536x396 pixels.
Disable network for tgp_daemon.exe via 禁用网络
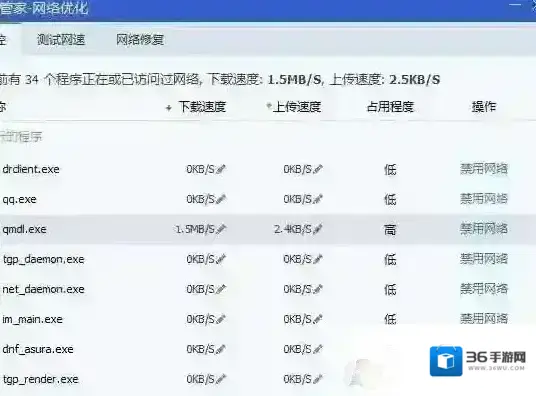click(x=484, y=259)
